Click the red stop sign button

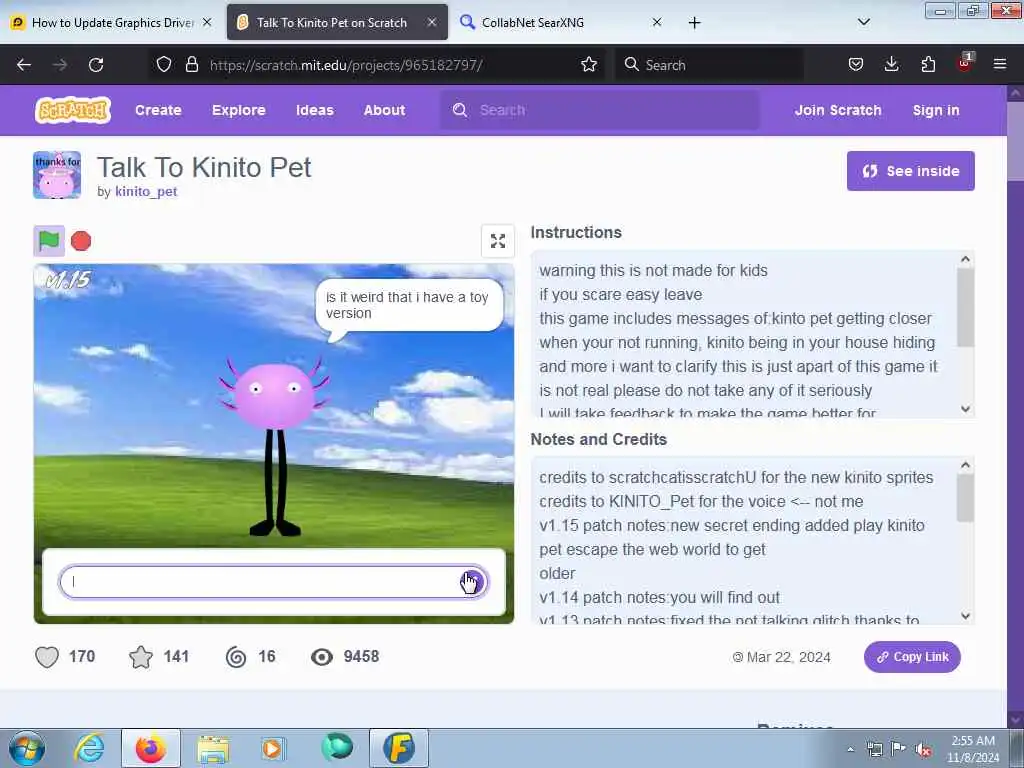point(81,241)
